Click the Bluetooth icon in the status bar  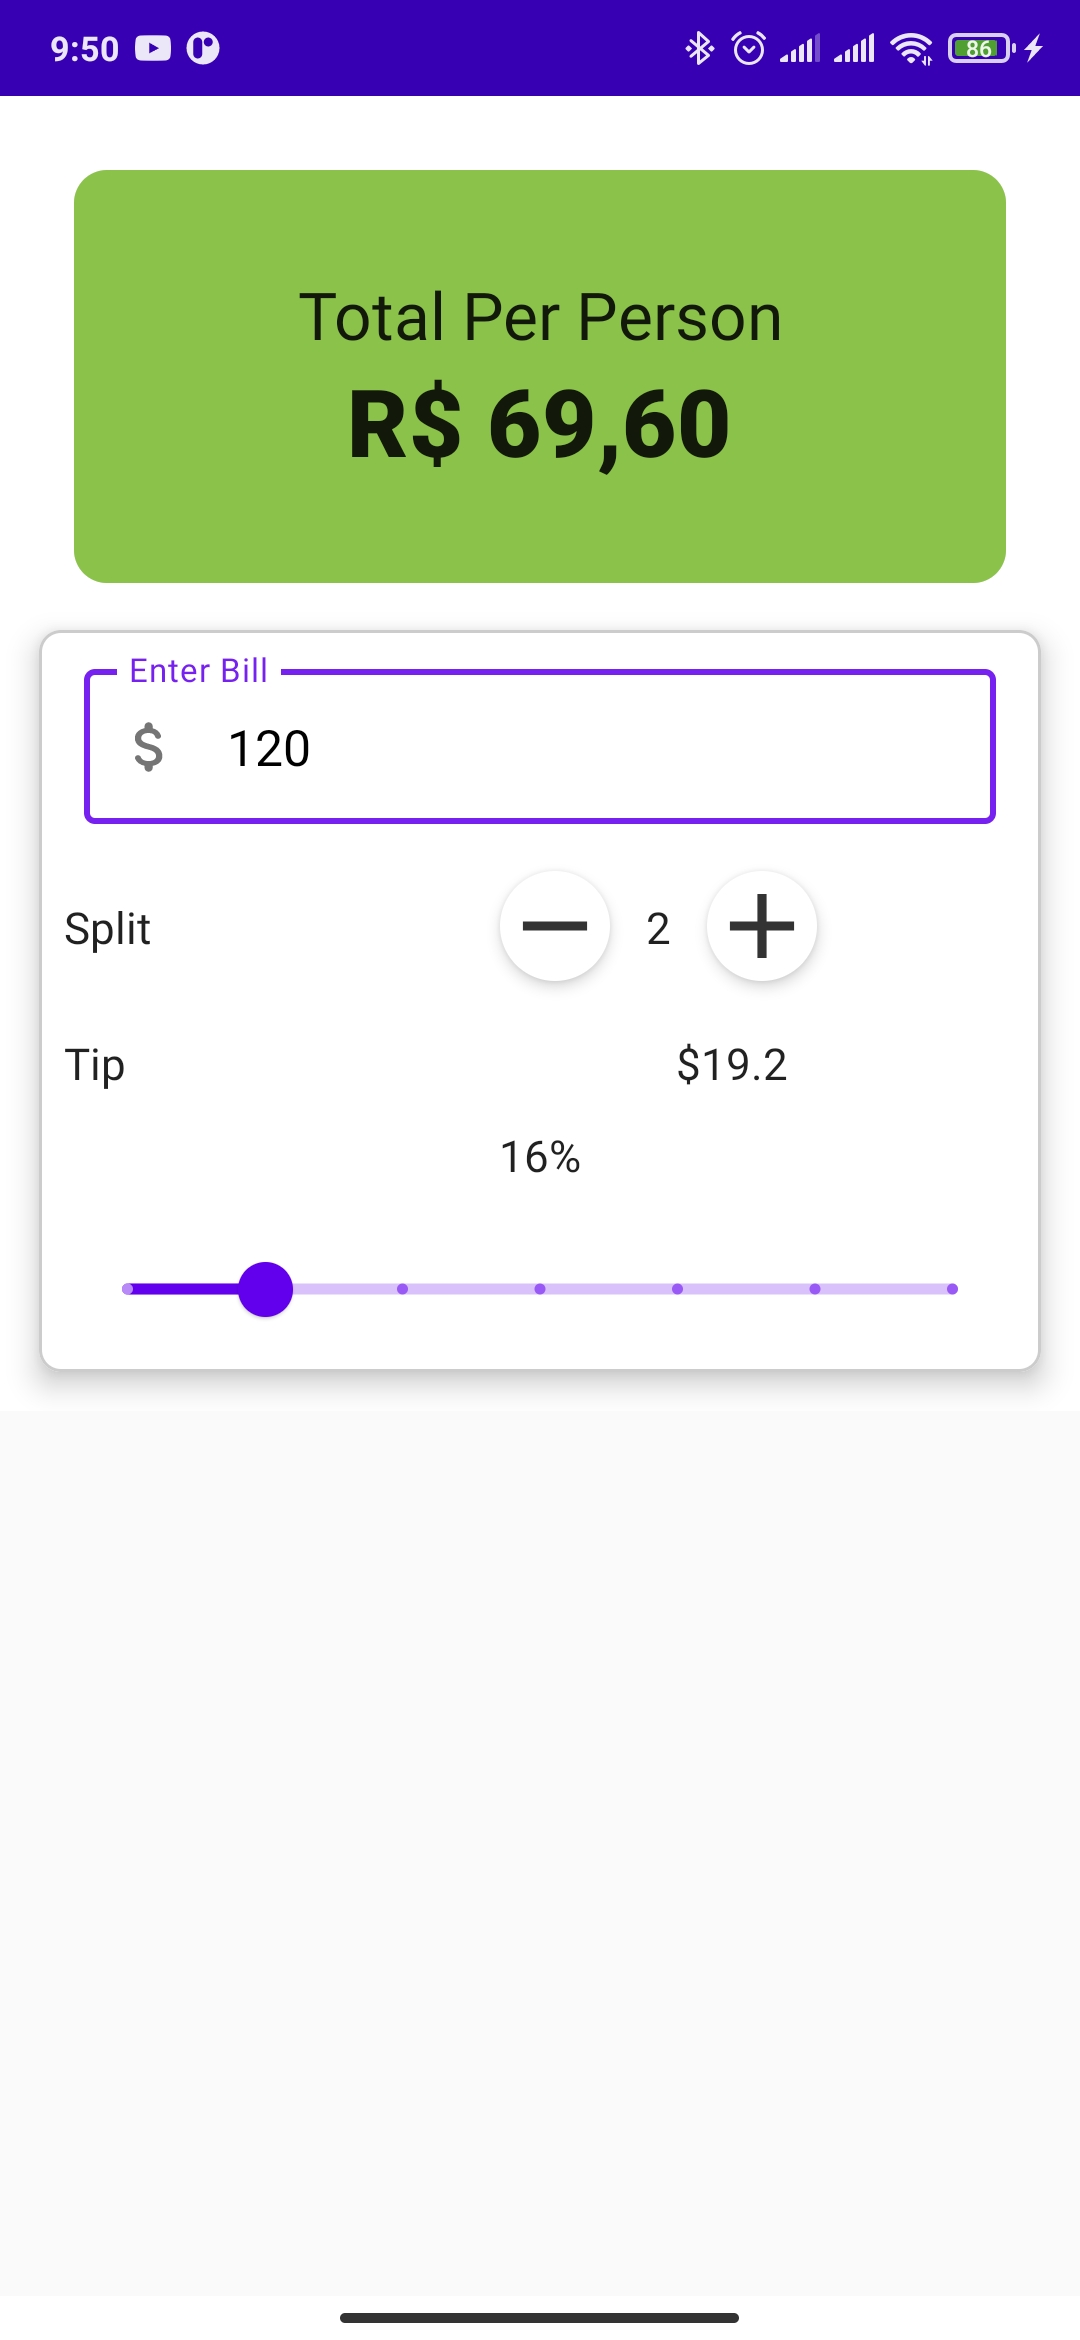[x=700, y=48]
